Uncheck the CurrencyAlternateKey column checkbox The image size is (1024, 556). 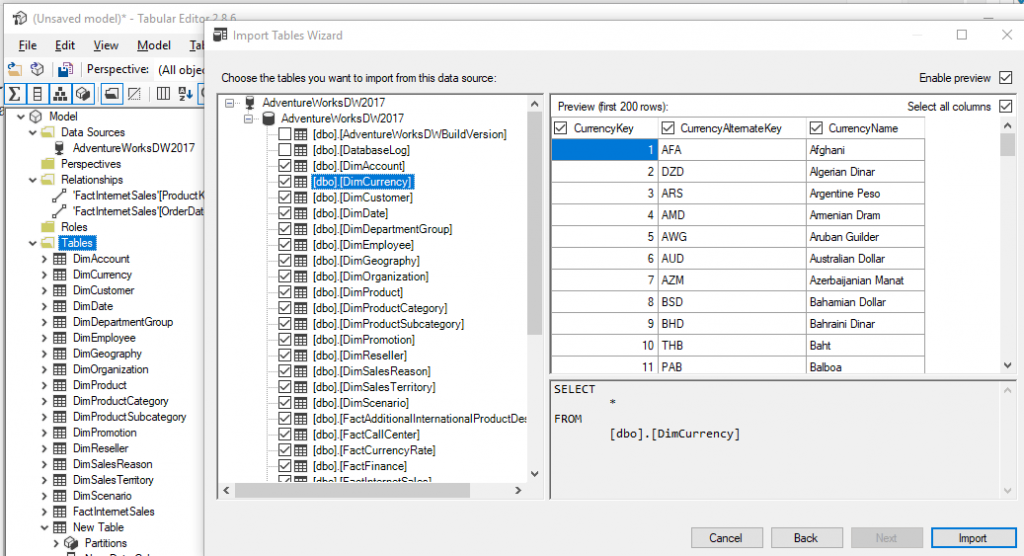667,128
